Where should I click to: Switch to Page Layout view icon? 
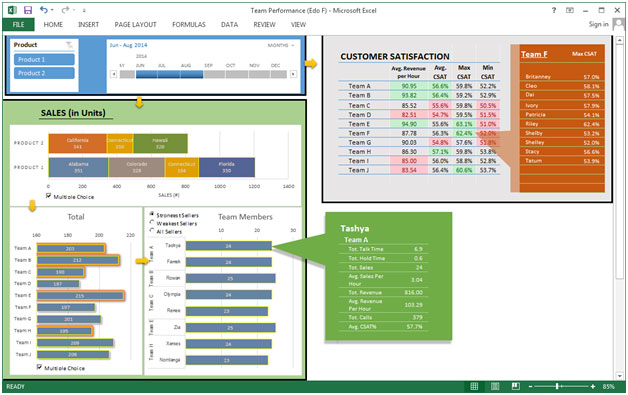[495, 386]
